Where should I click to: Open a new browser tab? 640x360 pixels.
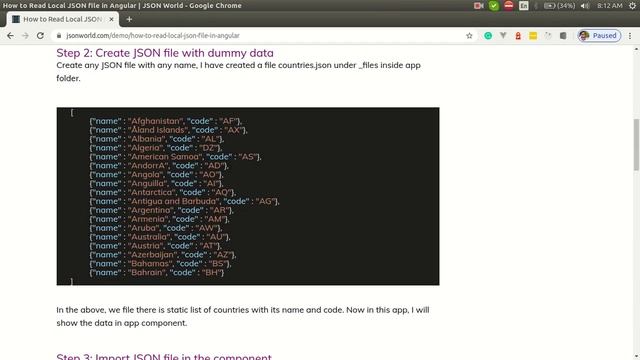tap(129, 19)
